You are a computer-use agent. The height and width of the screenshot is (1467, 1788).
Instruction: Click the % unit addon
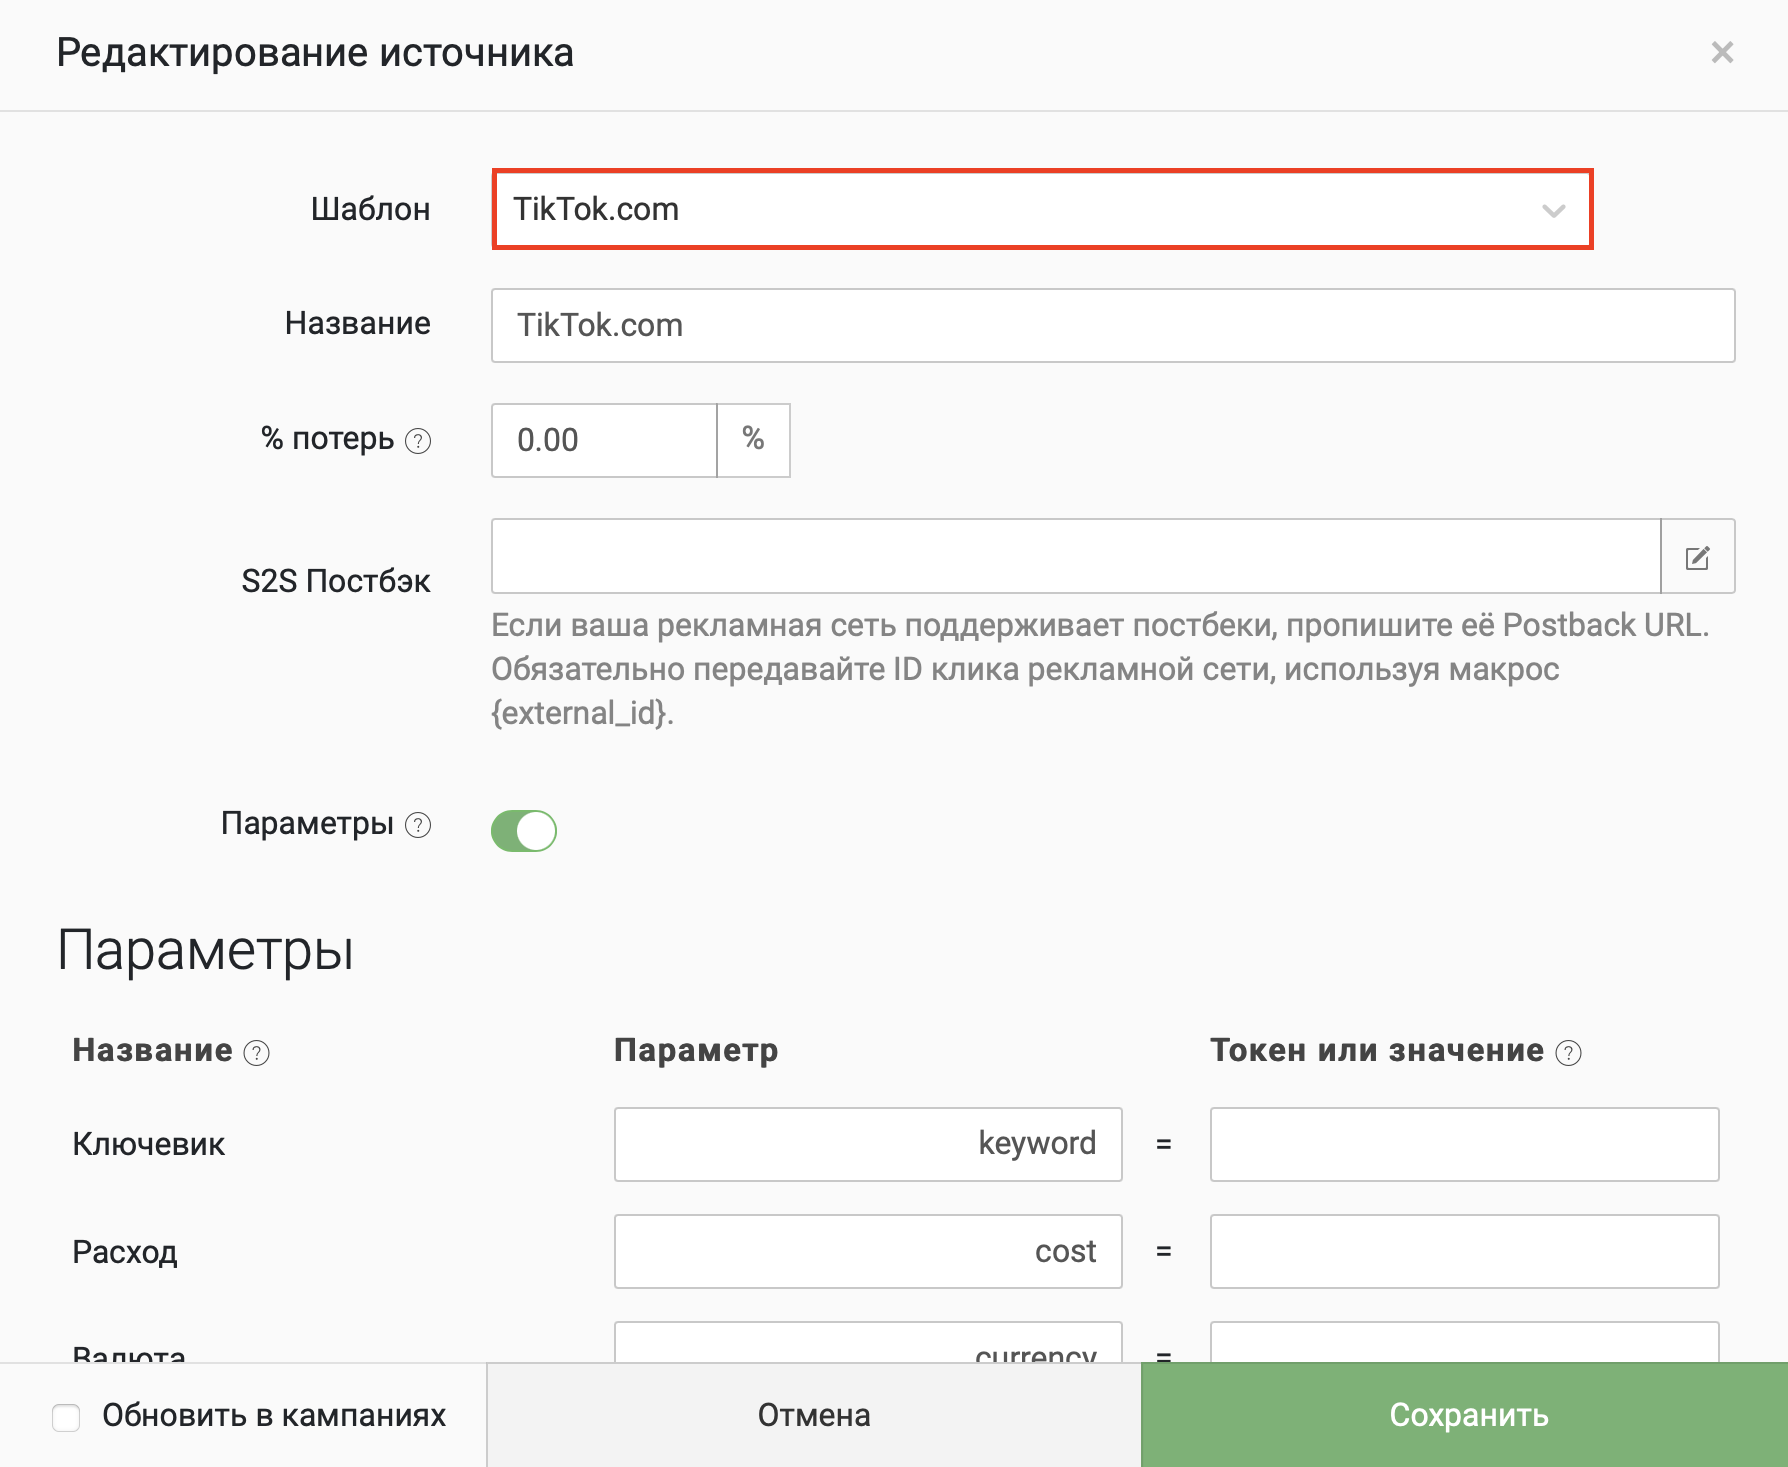[x=753, y=440]
